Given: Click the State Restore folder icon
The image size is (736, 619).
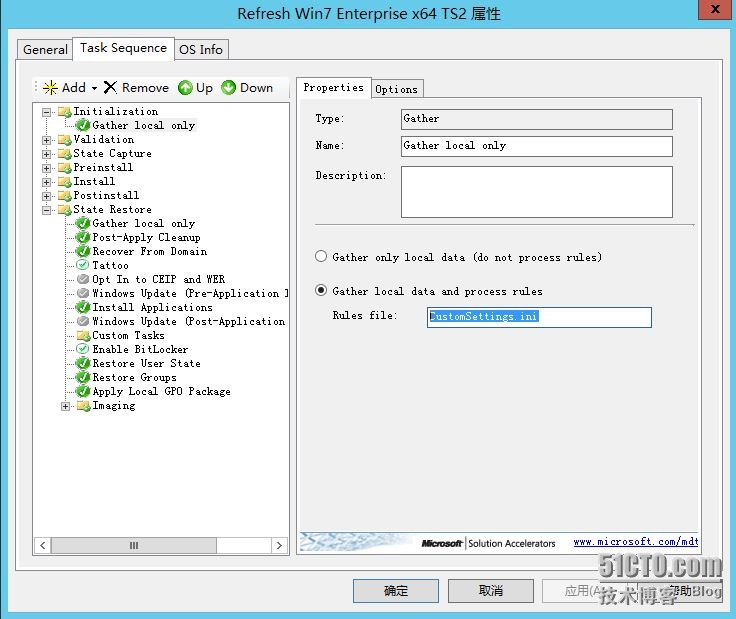Looking at the screenshot, I should pos(64,210).
